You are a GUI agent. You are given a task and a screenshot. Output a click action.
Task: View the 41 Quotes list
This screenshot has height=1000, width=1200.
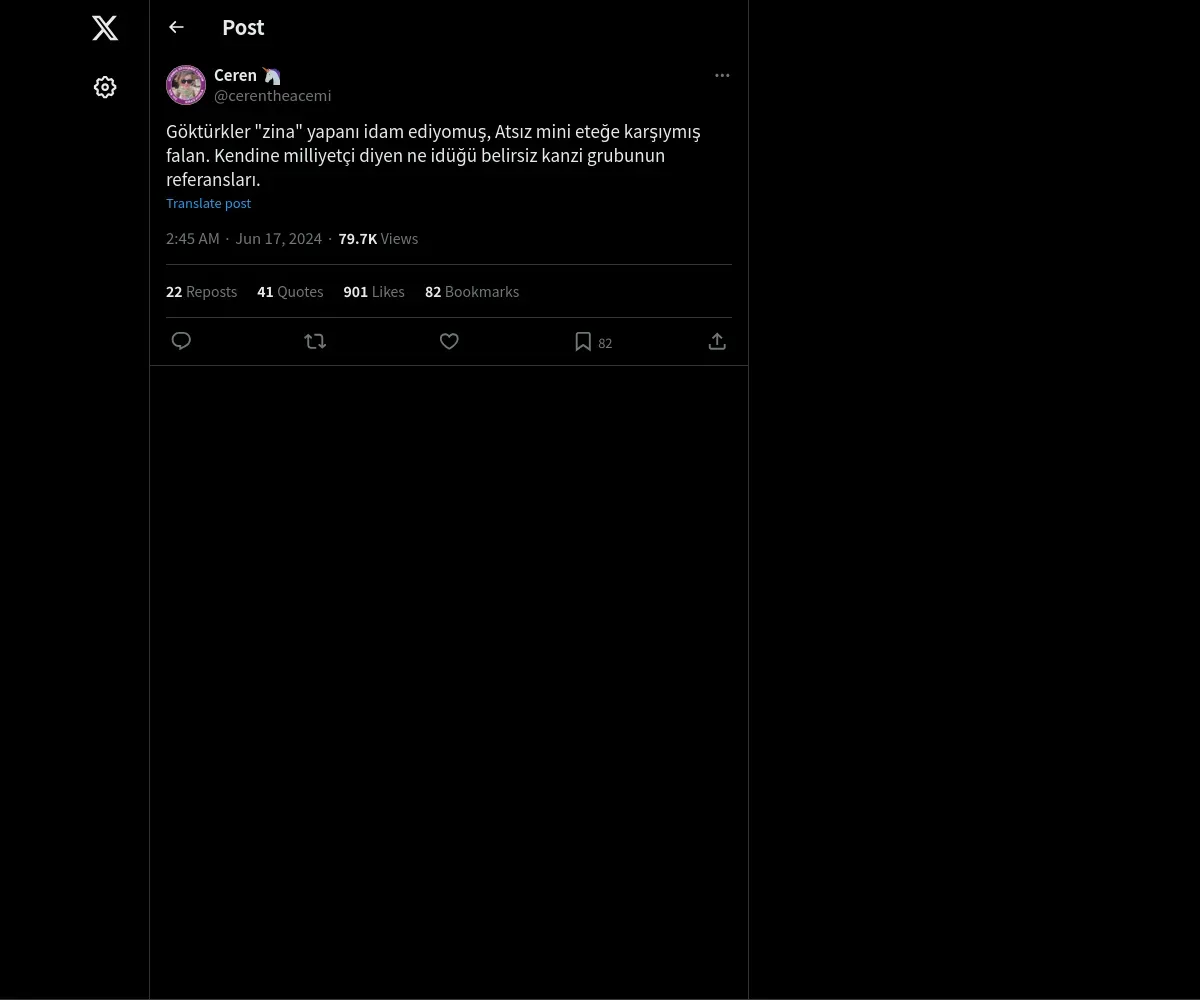(x=290, y=292)
